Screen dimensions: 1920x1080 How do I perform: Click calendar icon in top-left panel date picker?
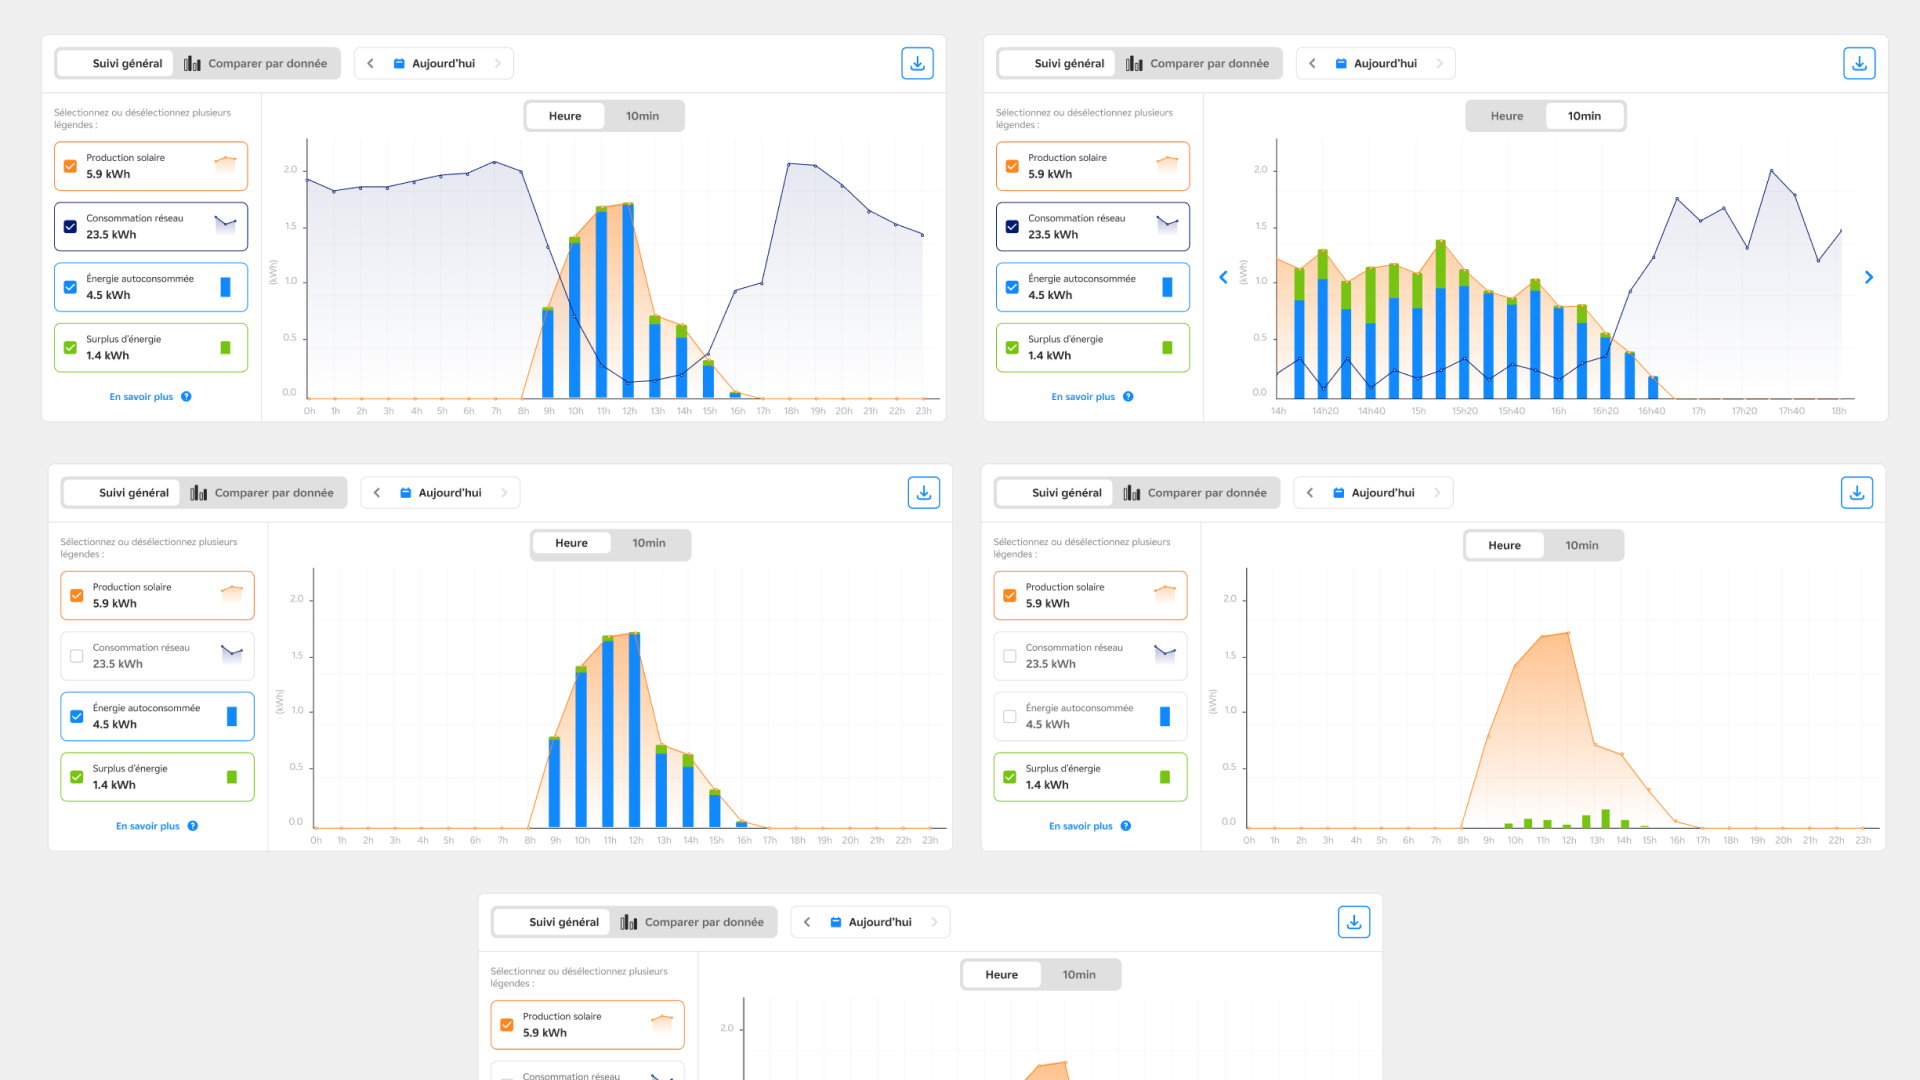399,63
